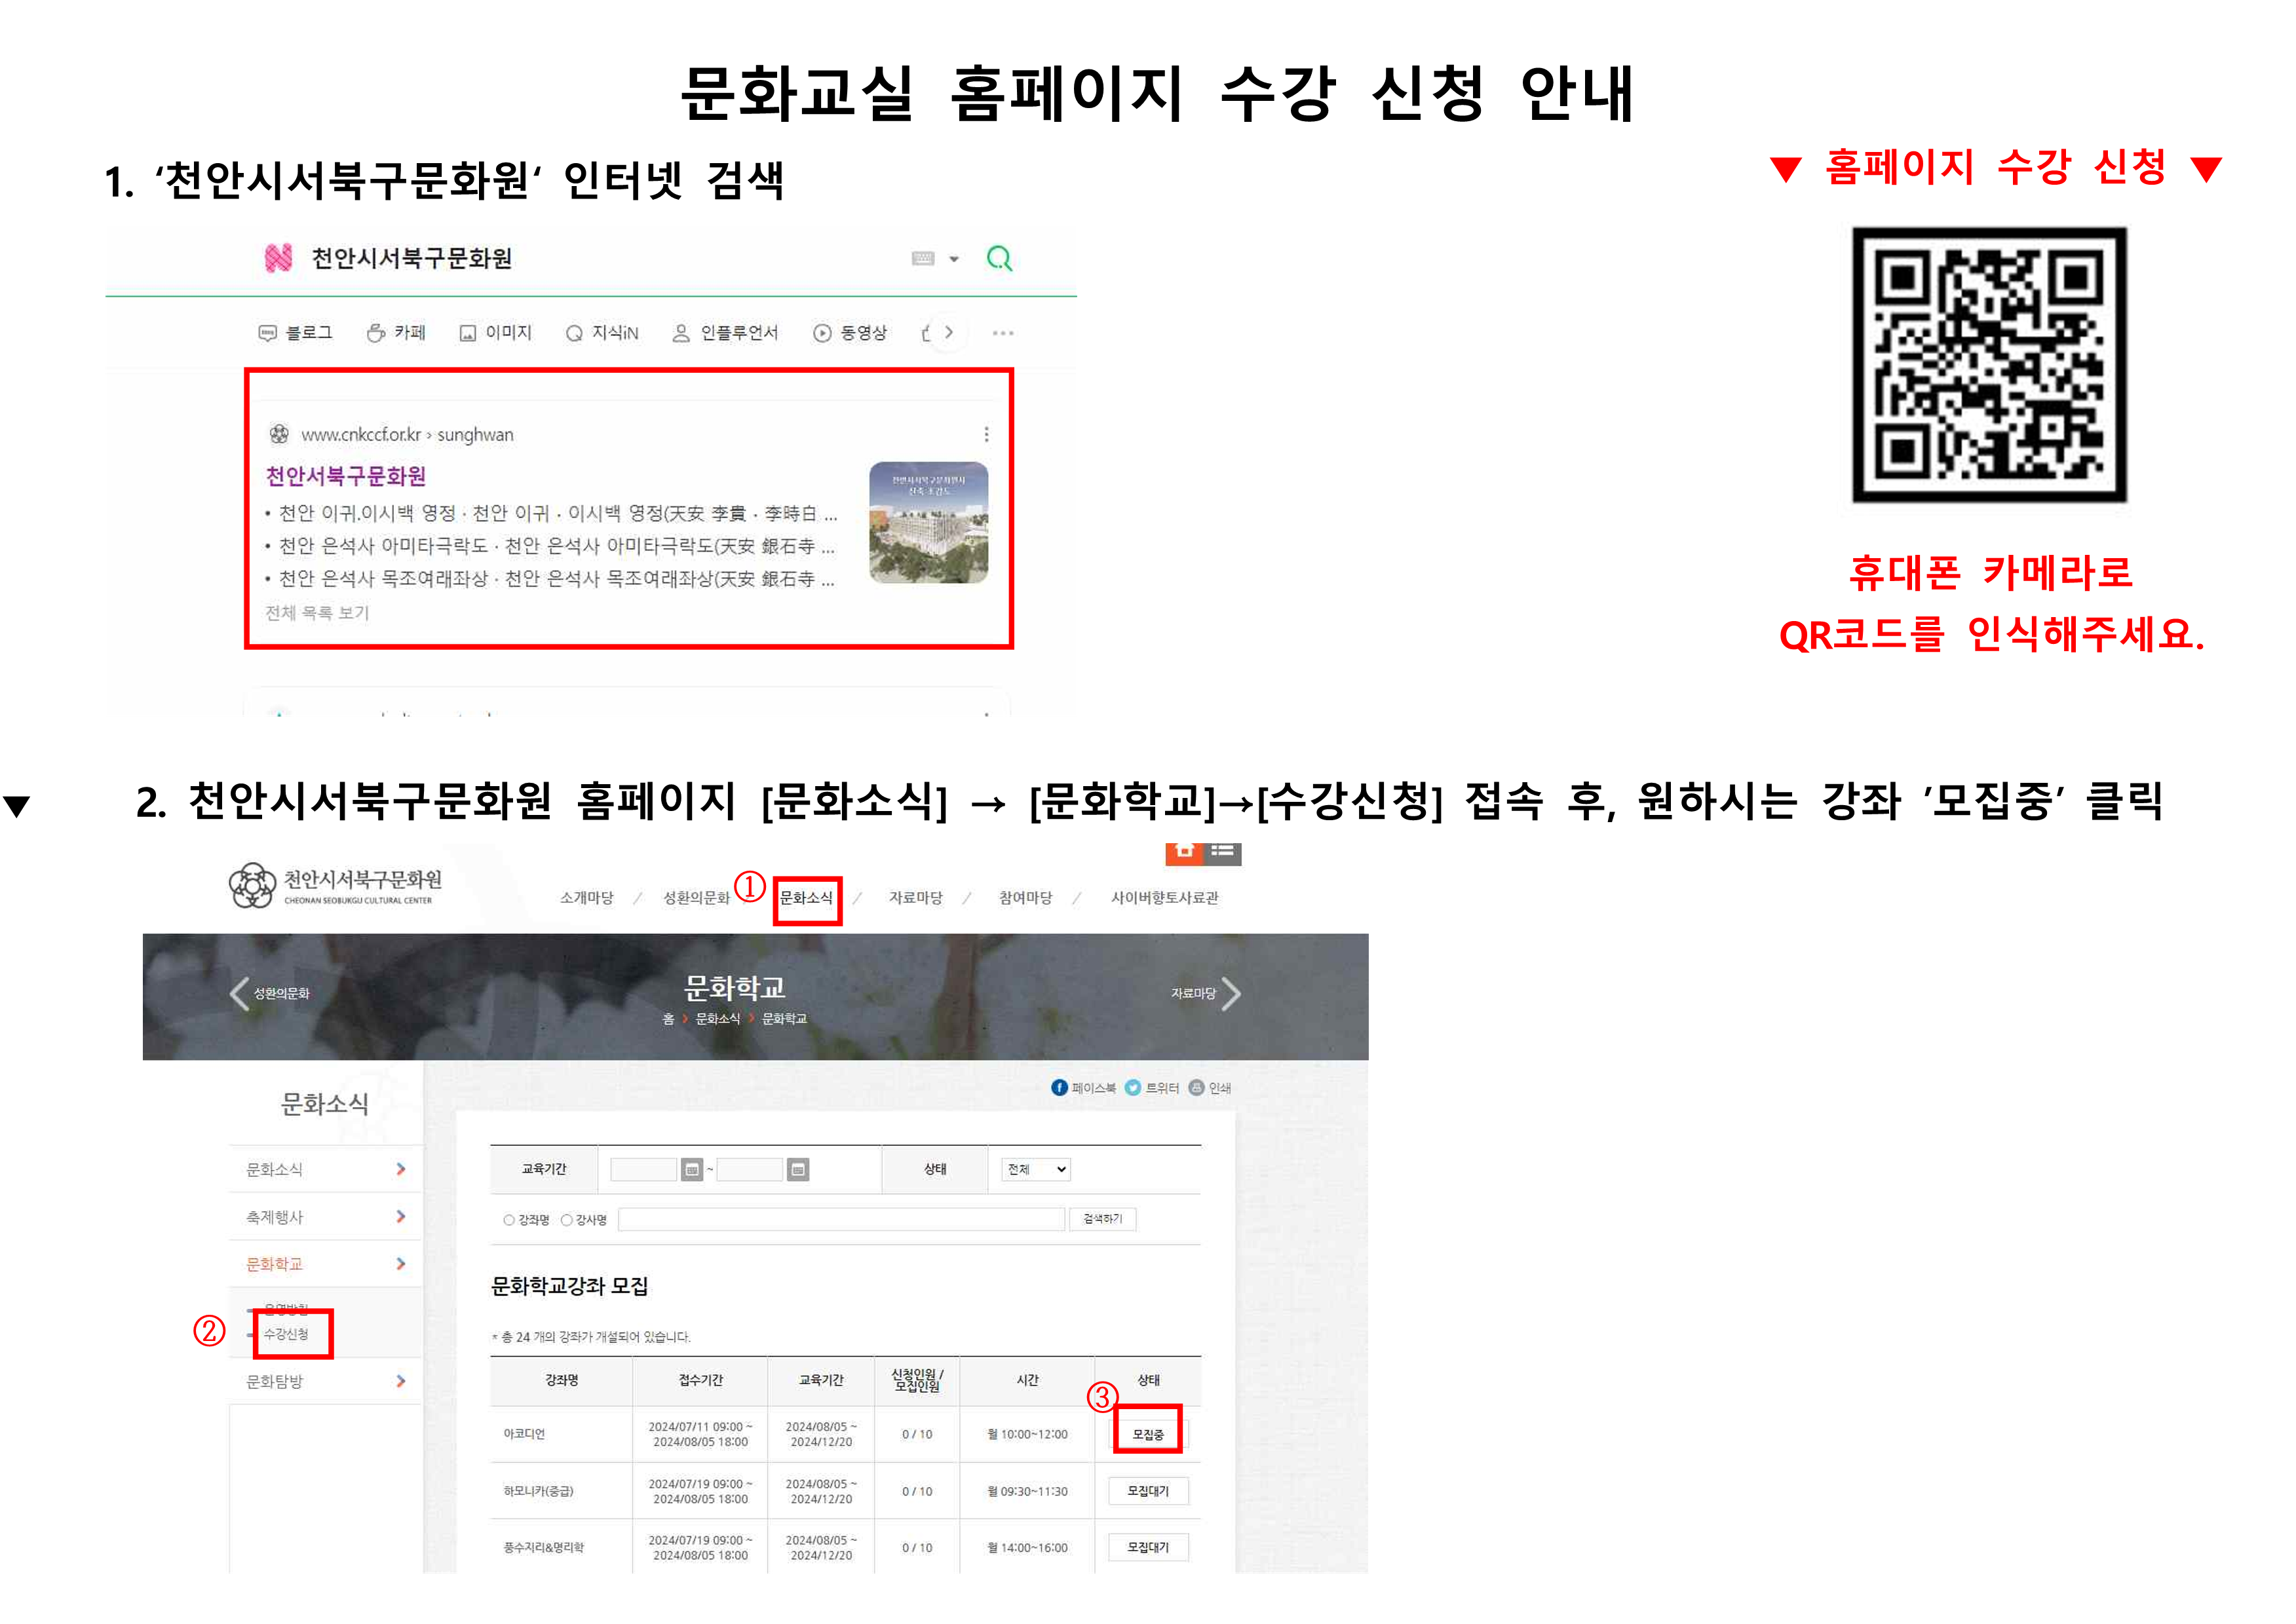Open the start date calendar picker
The height and width of the screenshot is (1624, 2296).
point(691,1169)
